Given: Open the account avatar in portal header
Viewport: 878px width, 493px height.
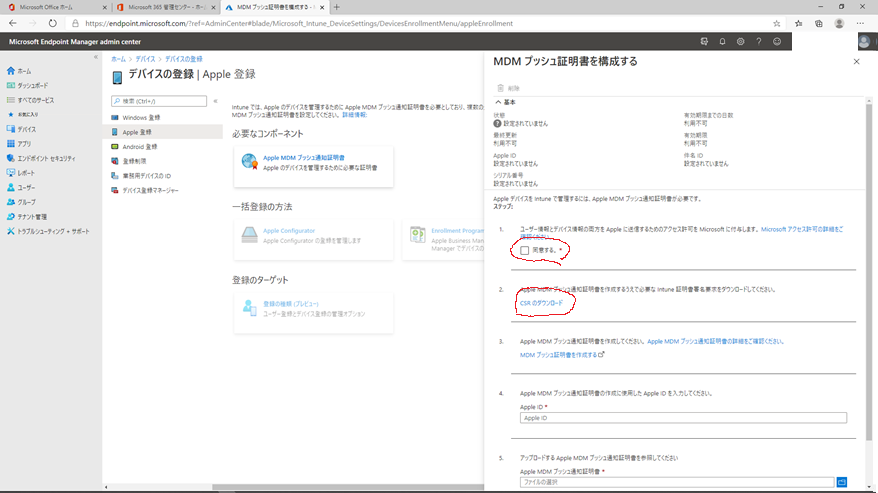Looking at the screenshot, I should click(x=864, y=41).
